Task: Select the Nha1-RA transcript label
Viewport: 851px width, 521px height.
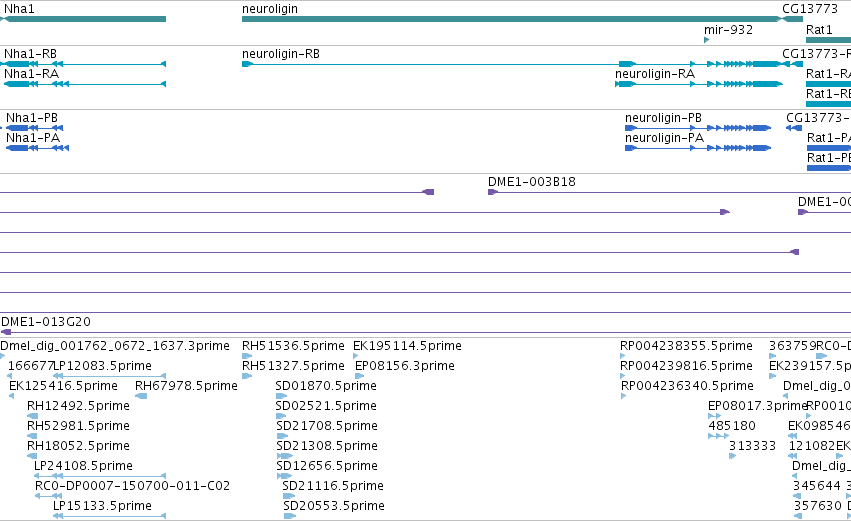Action: (31, 73)
